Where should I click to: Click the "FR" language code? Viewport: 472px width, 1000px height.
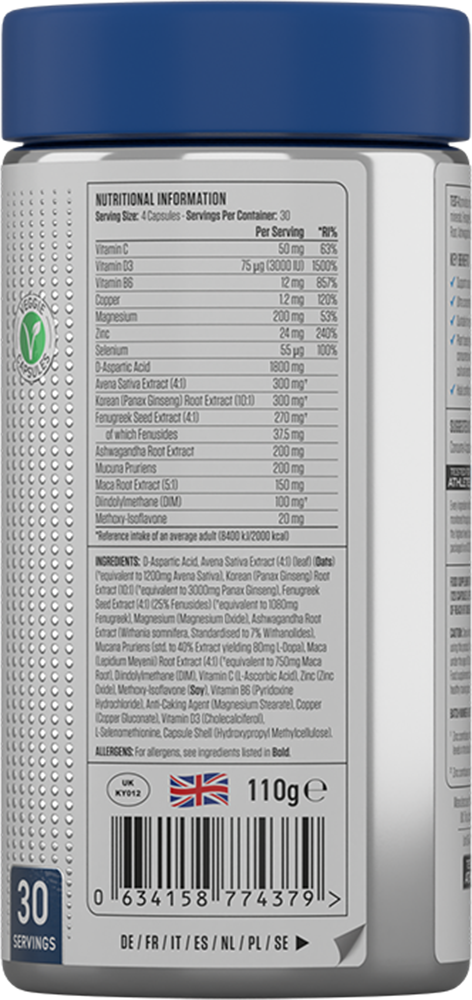pos(153,943)
